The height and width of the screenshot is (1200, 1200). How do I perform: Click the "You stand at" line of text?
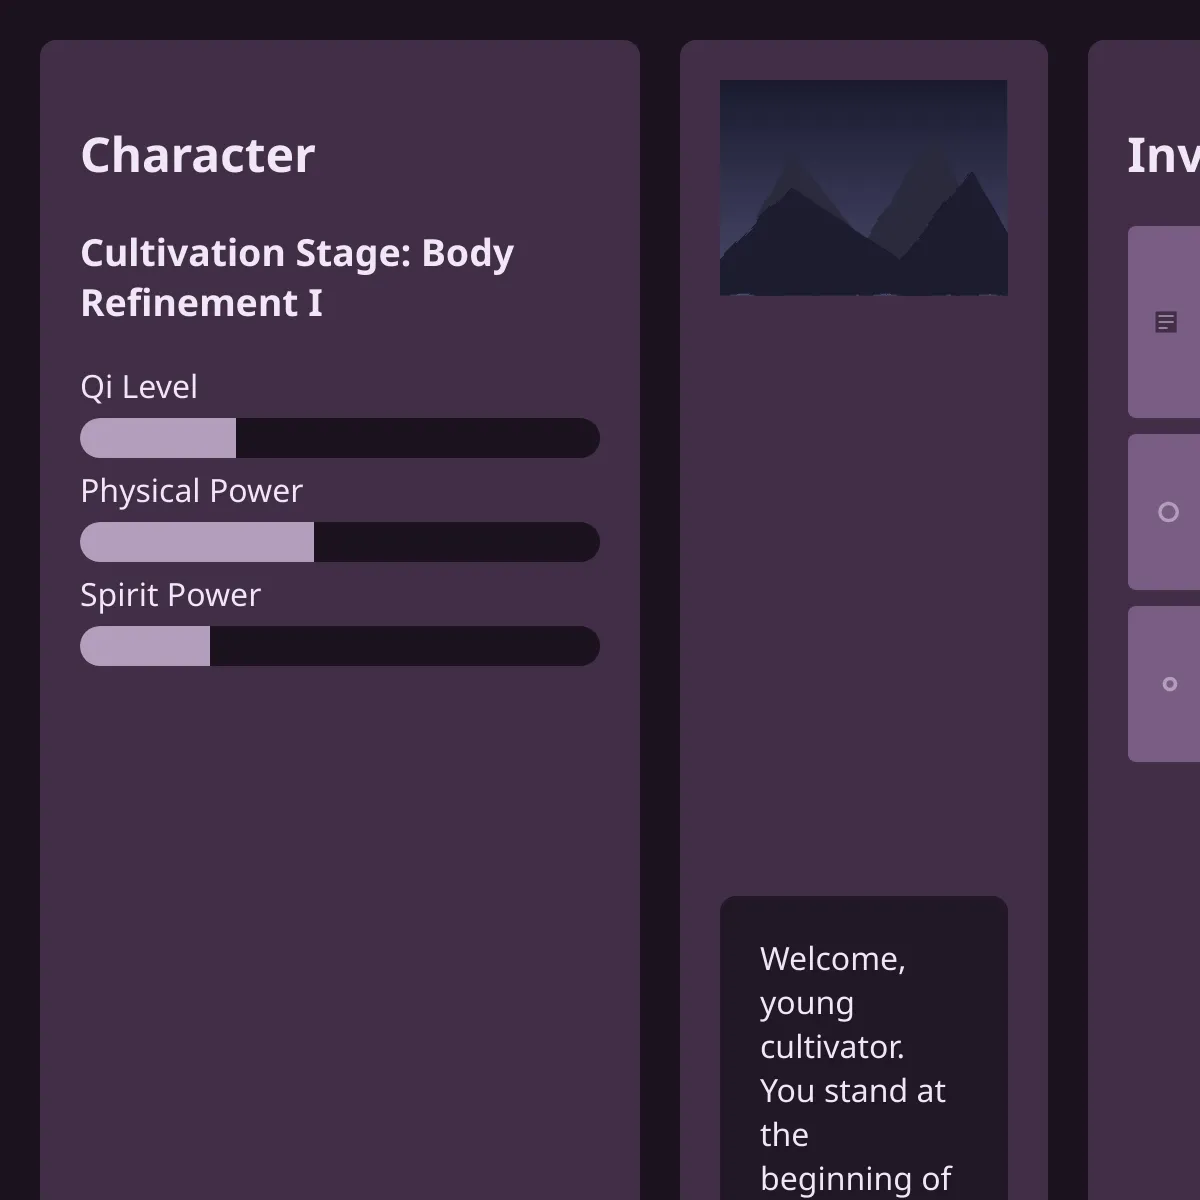852,1091
